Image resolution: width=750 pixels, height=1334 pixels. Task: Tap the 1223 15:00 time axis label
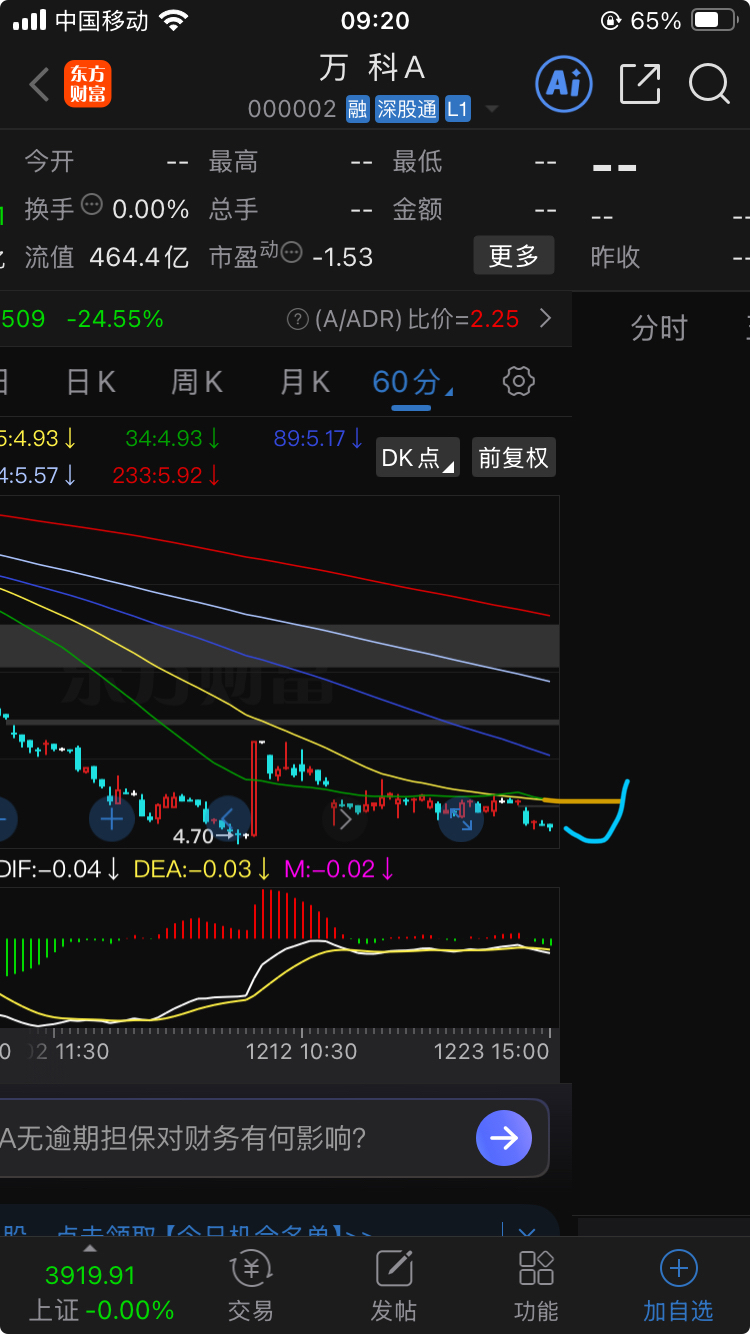[491, 1052]
